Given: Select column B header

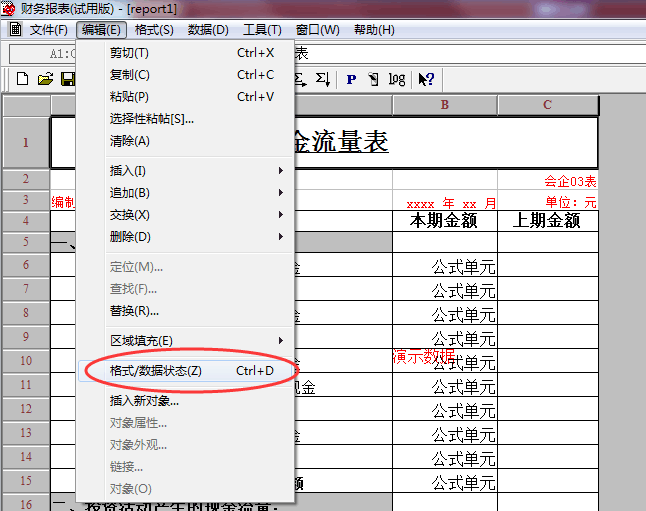Looking at the screenshot, I should point(445,105).
